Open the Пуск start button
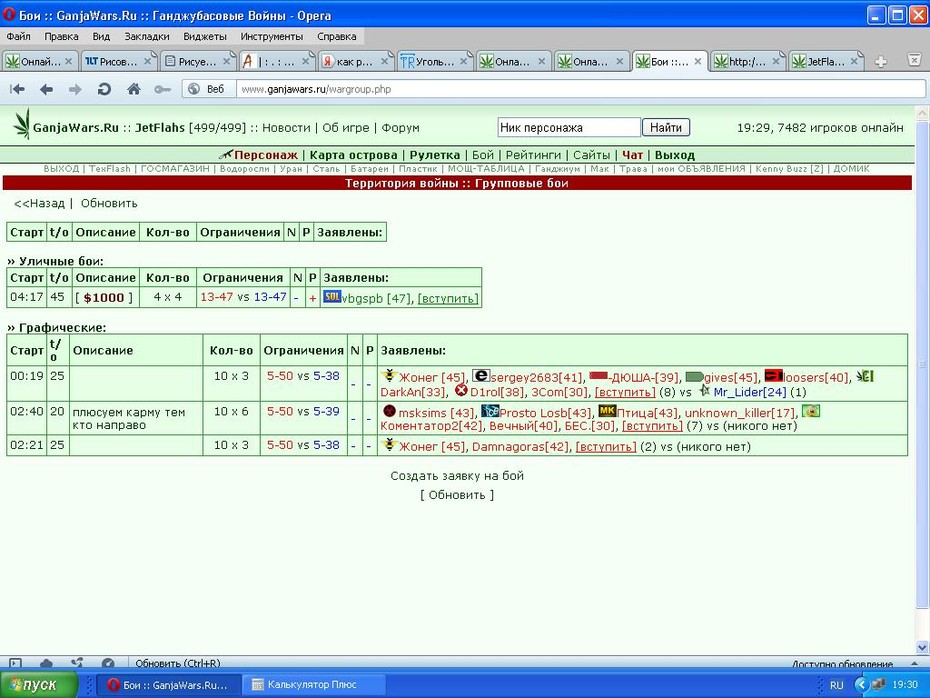 click(39, 684)
